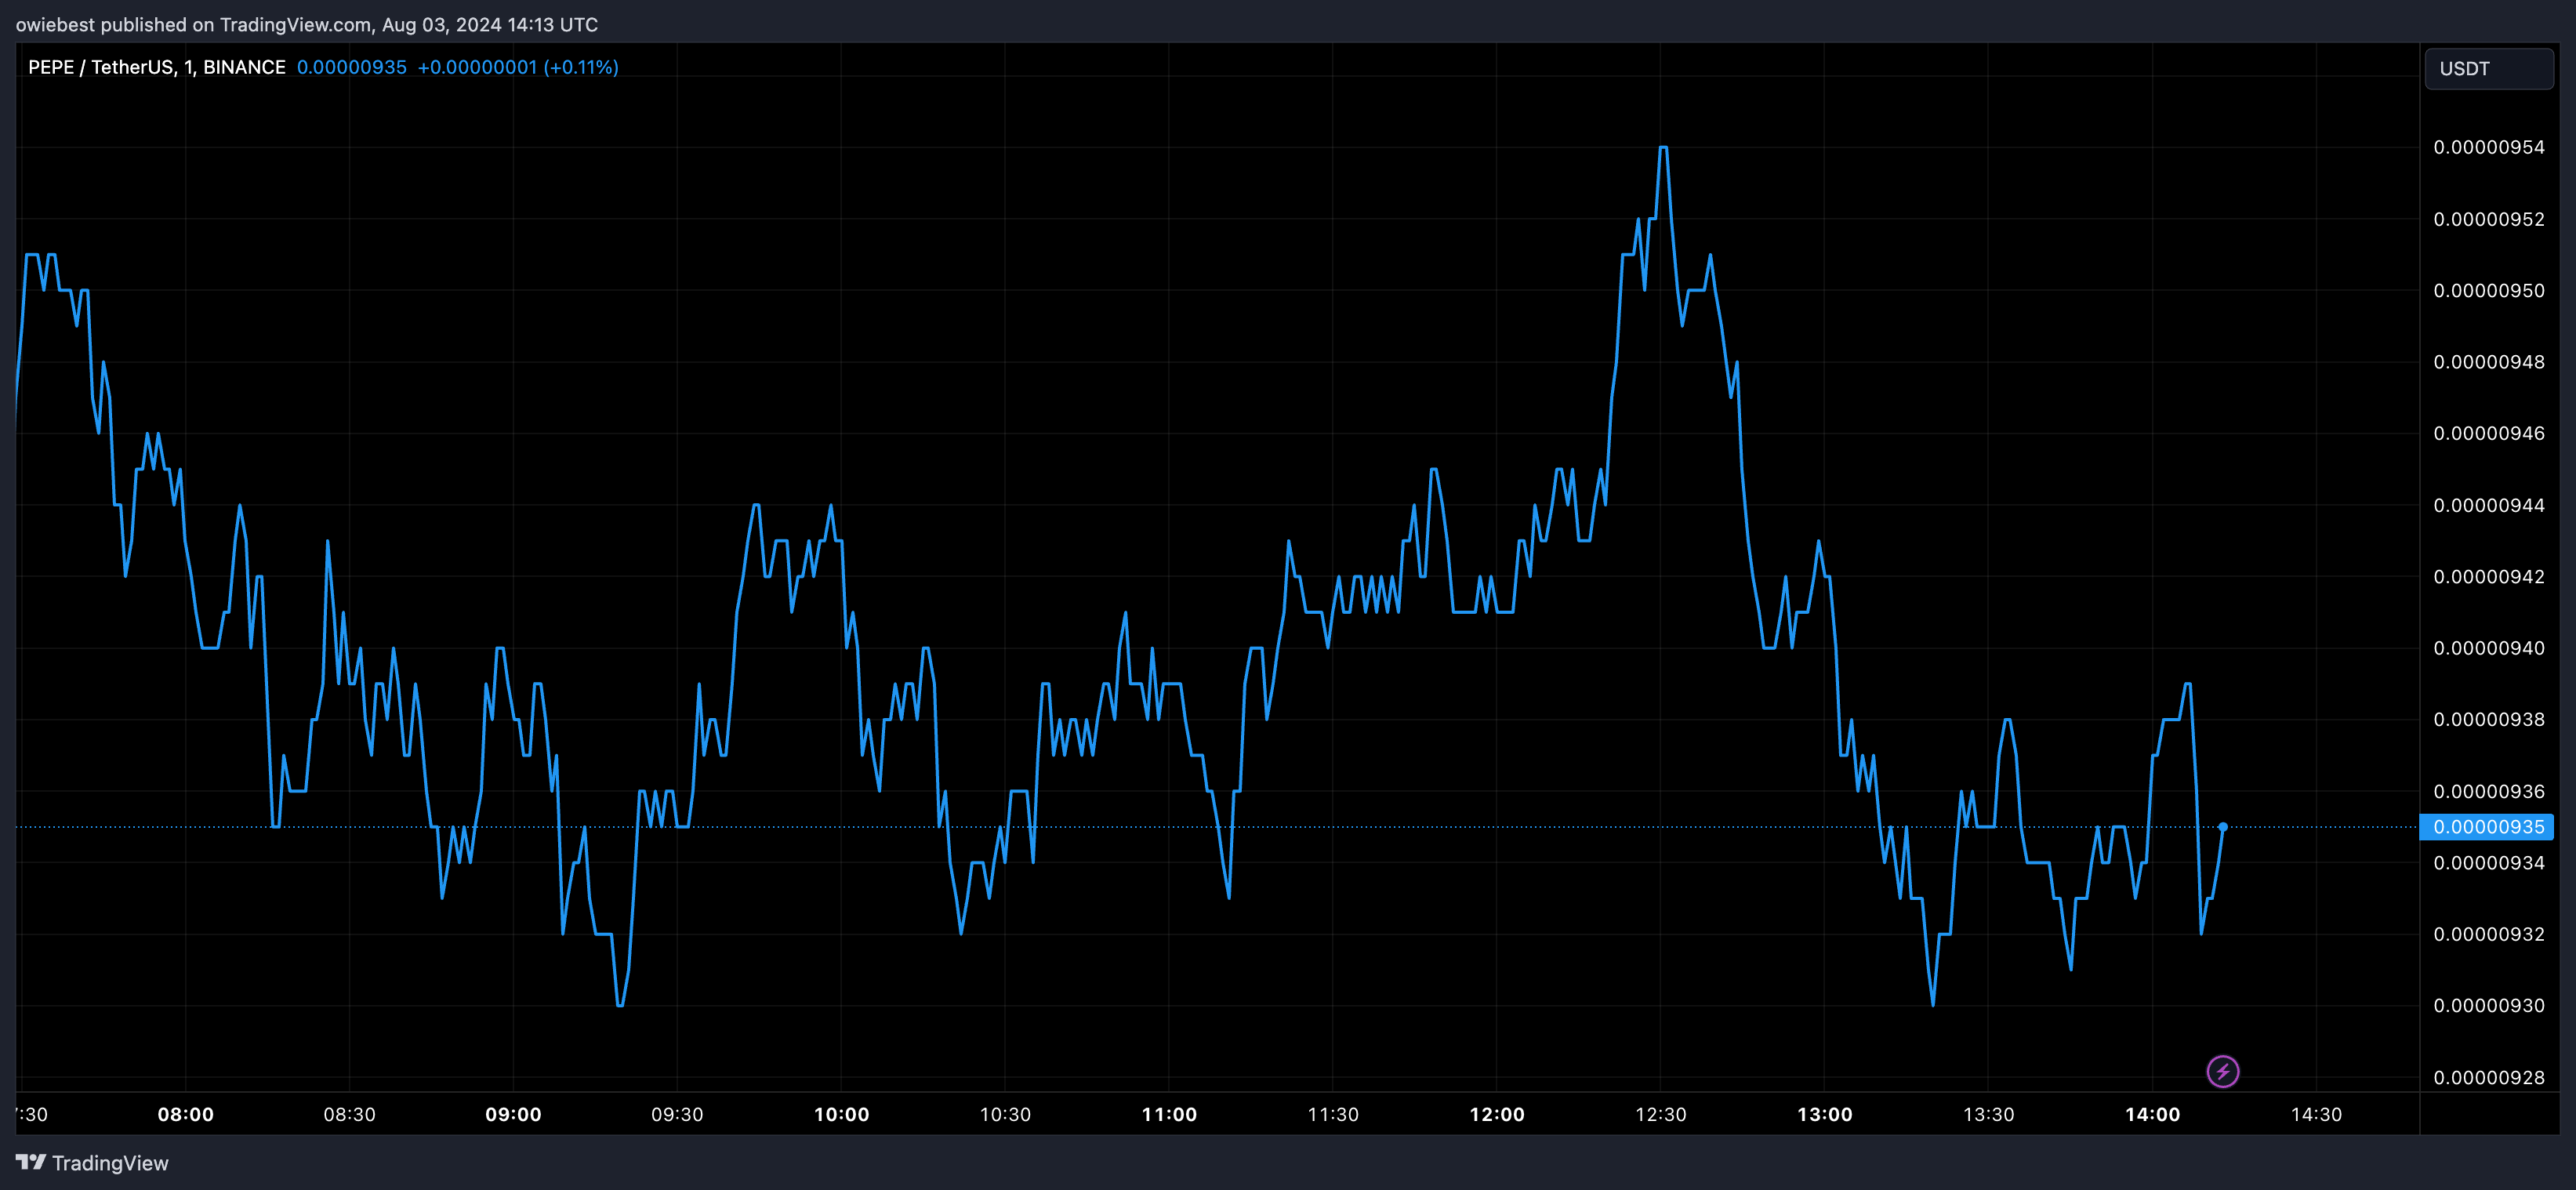Click the blue last-price dot on the line
The width and height of the screenshot is (2576, 1190).
click(2222, 827)
